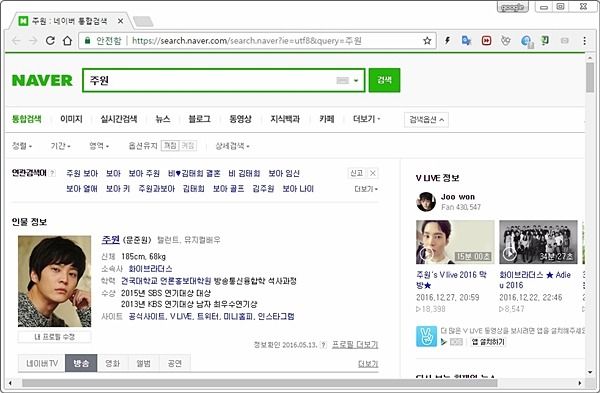Click the help icon beside 연관검색어
This screenshot has width=600, height=393.
(52, 173)
